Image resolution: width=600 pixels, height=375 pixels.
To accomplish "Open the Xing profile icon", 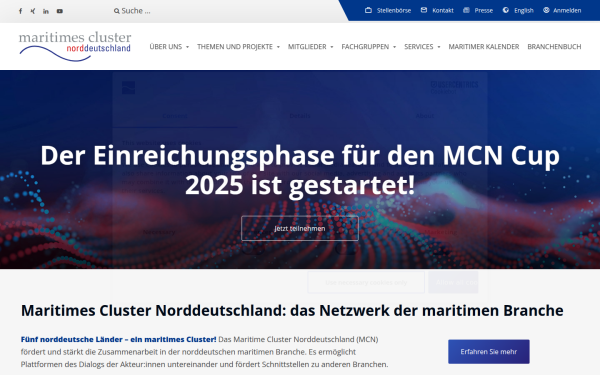I will (33, 11).
